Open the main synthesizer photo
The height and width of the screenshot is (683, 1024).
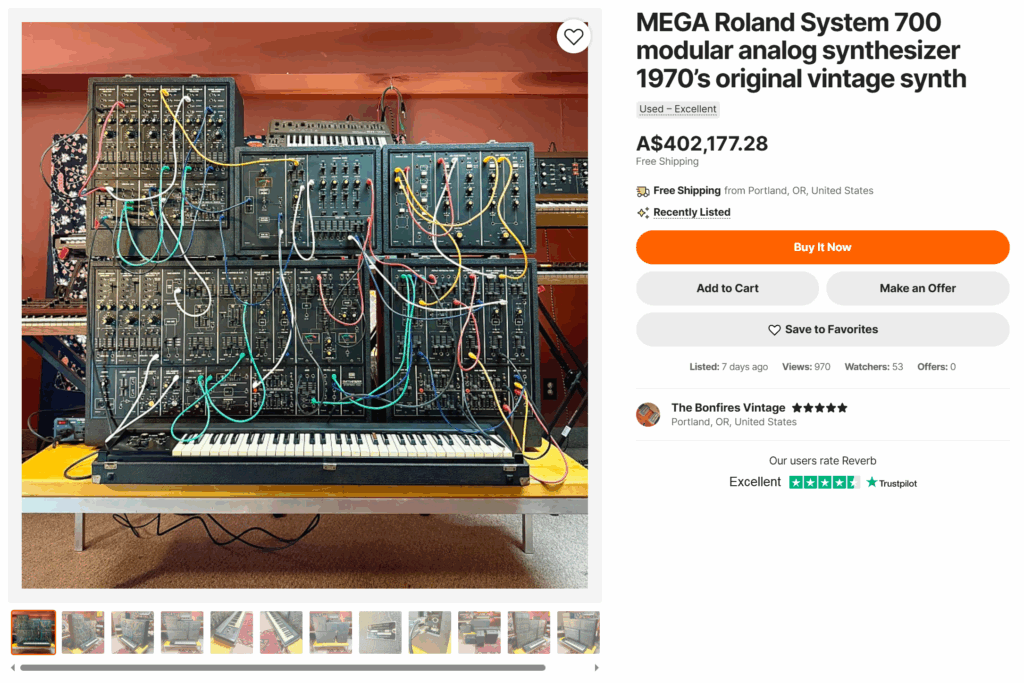(305, 305)
